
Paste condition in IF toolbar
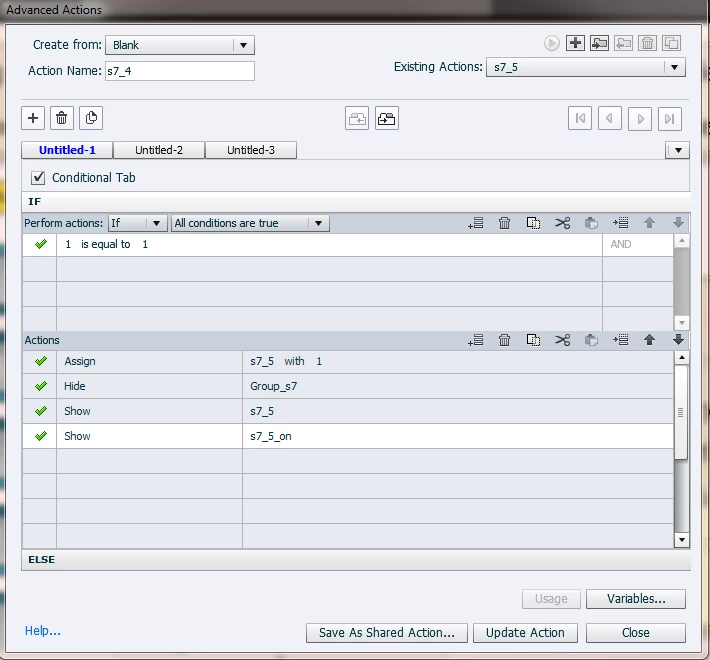tap(591, 223)
